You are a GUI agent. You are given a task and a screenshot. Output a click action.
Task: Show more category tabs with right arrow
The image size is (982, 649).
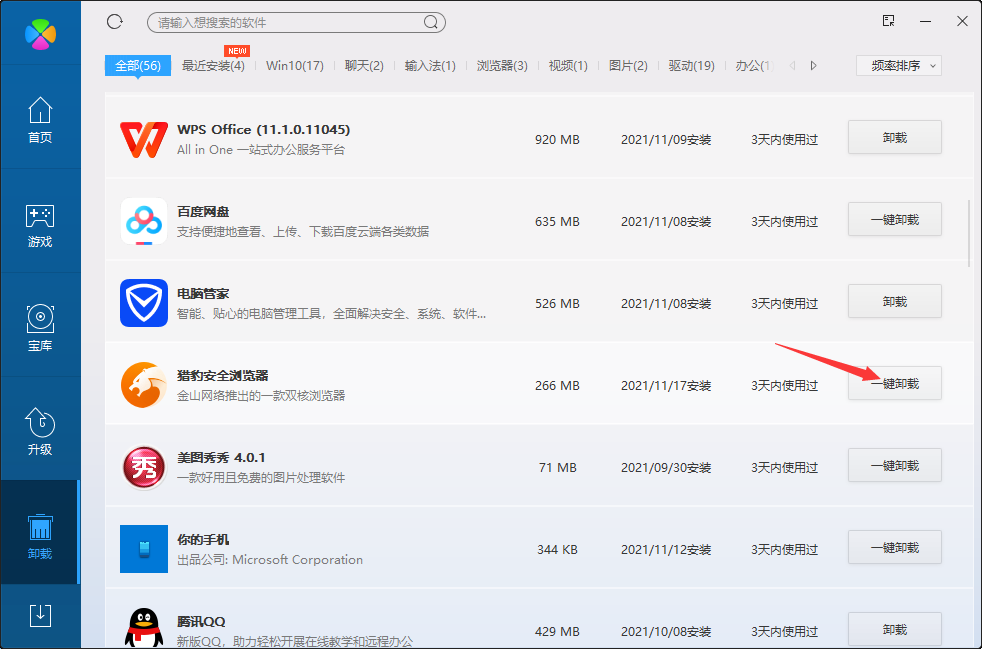pyautogui.click(x=813, y=65)
